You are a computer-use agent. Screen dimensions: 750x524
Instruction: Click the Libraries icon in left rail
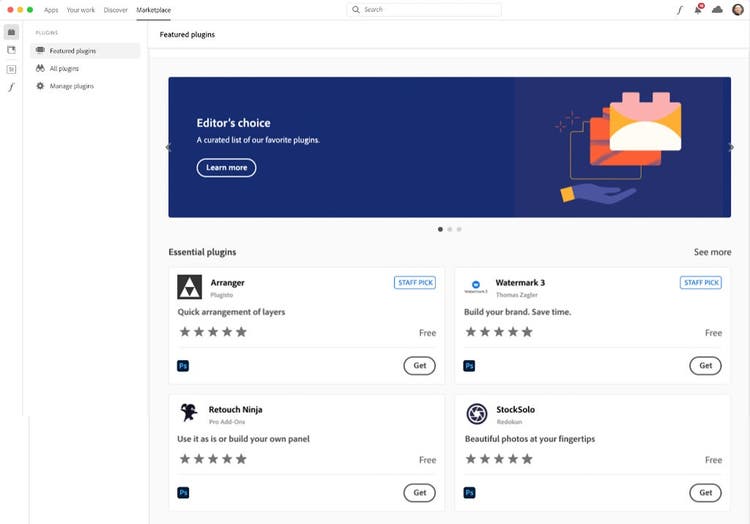click(x=11, y=50)
